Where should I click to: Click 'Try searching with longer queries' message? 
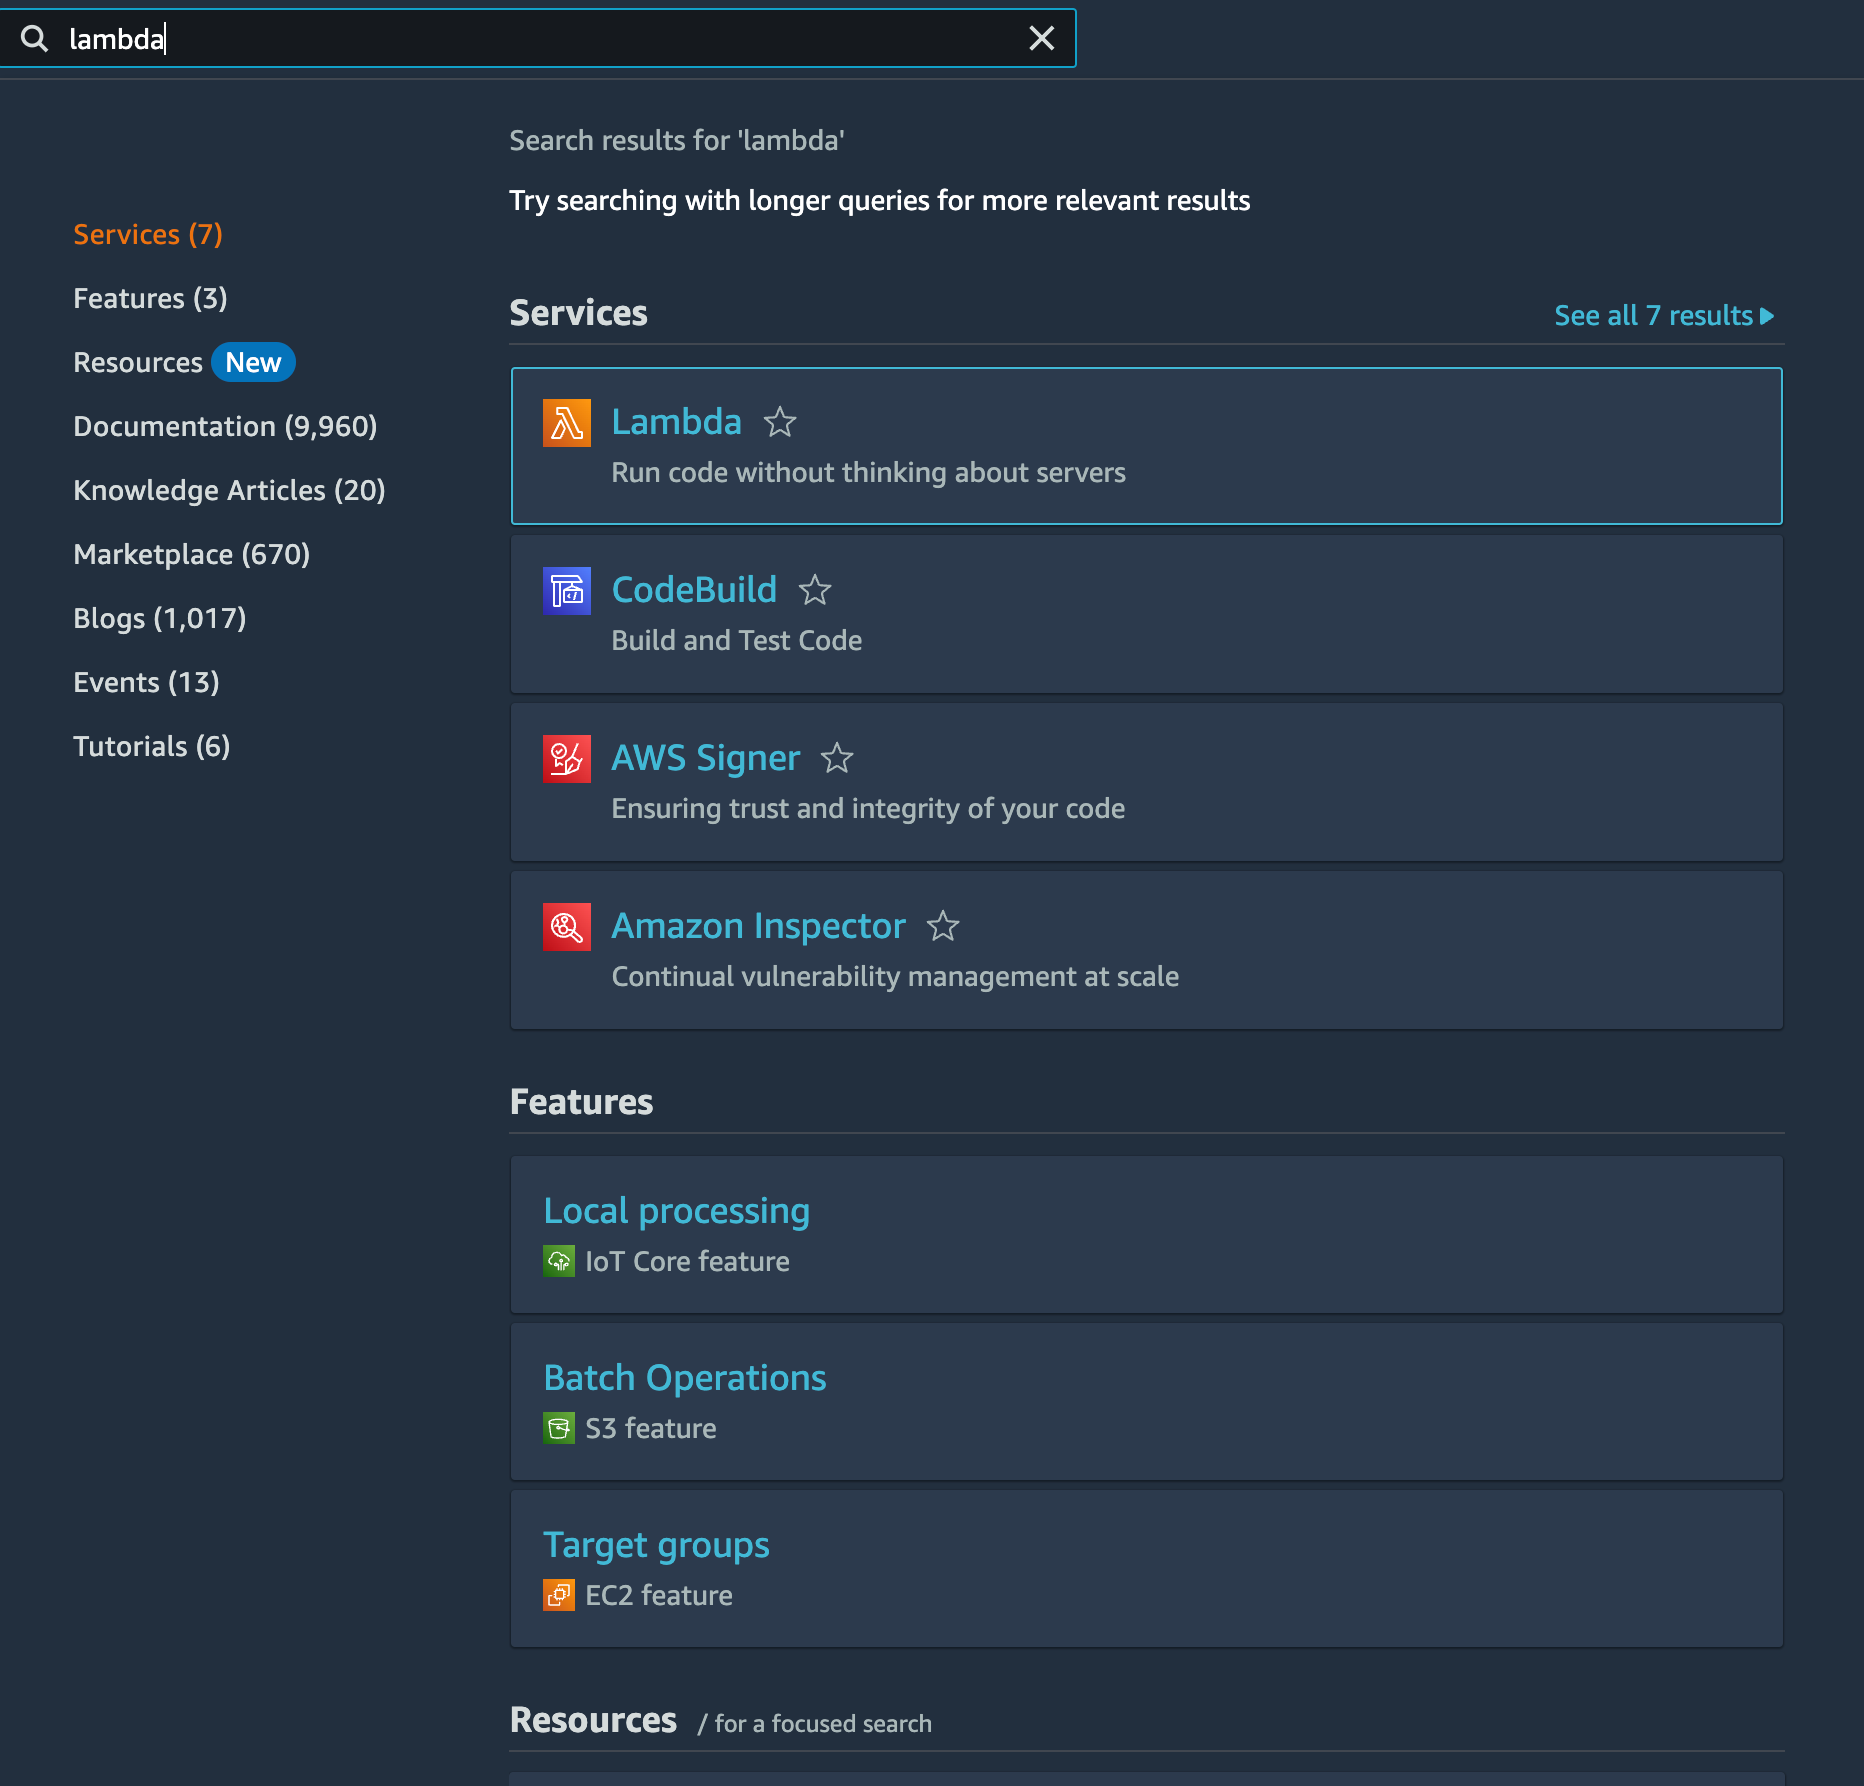[880, 200]
